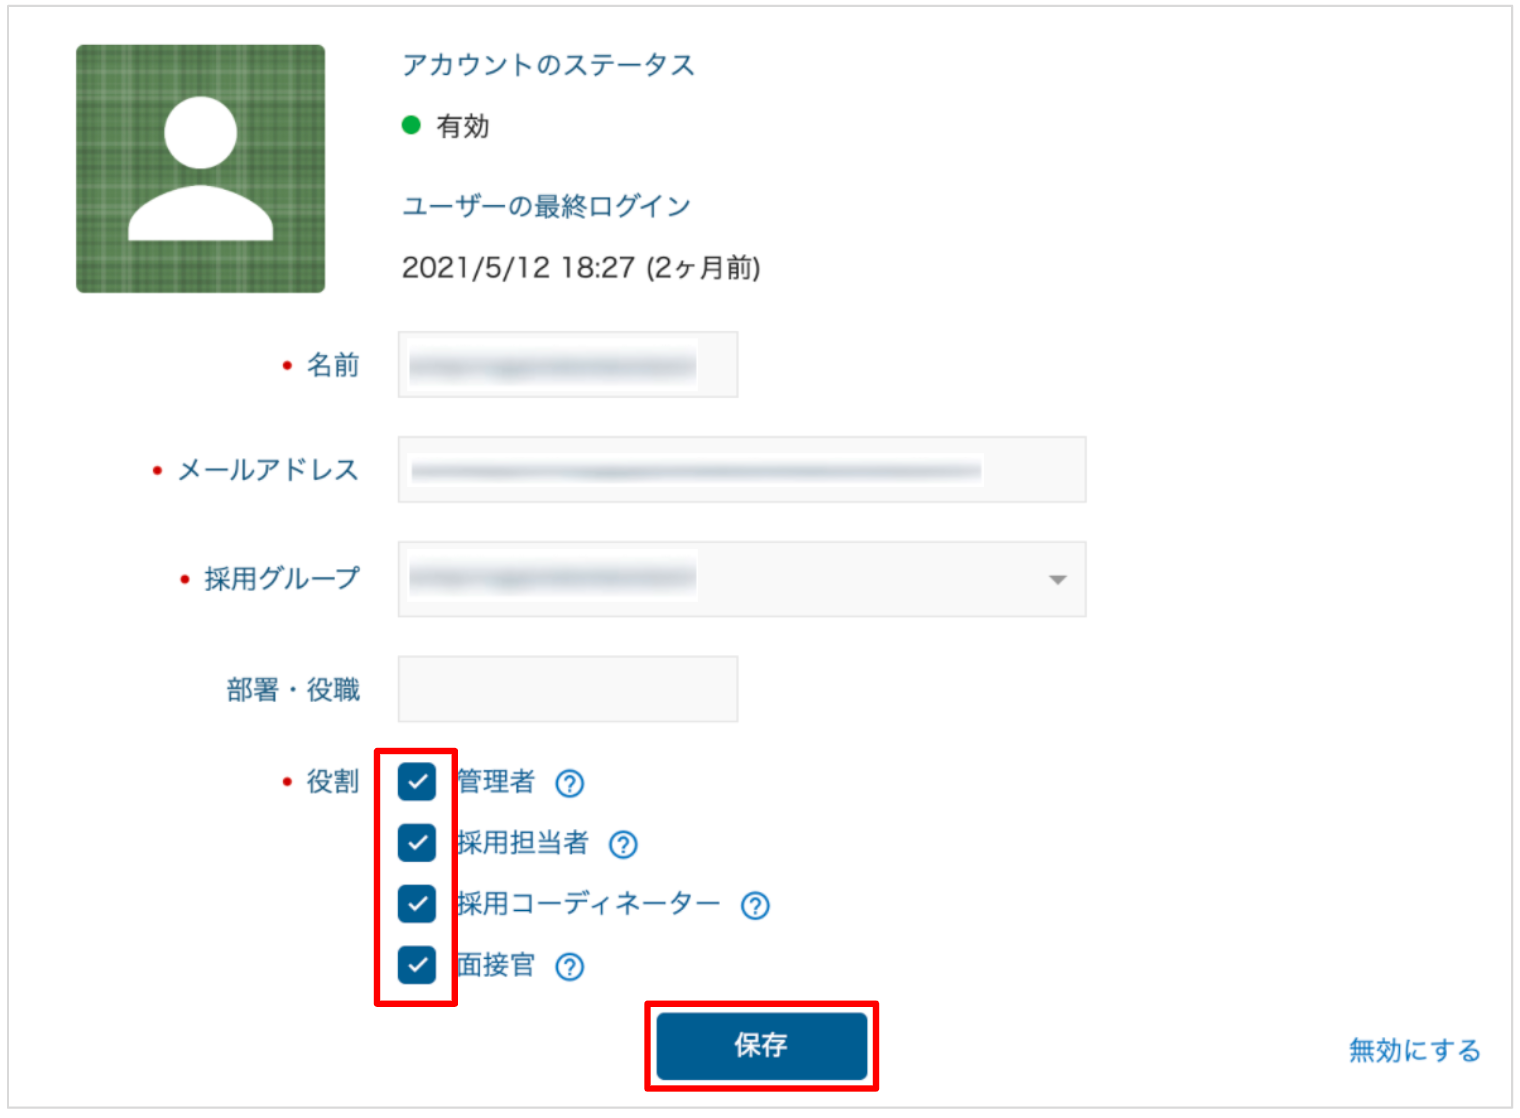Click the 採用グループ combo box field
The image size is (1520, 1118).
tap(742, 580)
